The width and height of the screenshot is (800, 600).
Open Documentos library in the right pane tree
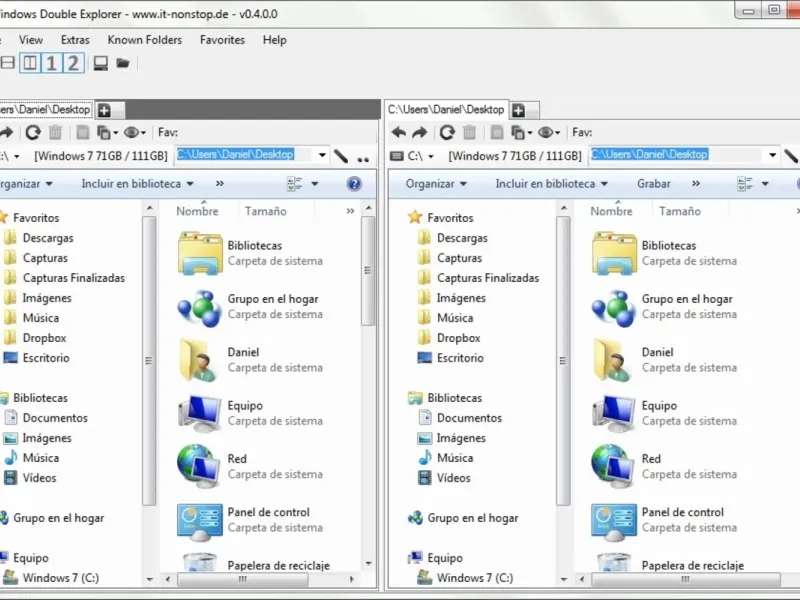coord(469,418)
